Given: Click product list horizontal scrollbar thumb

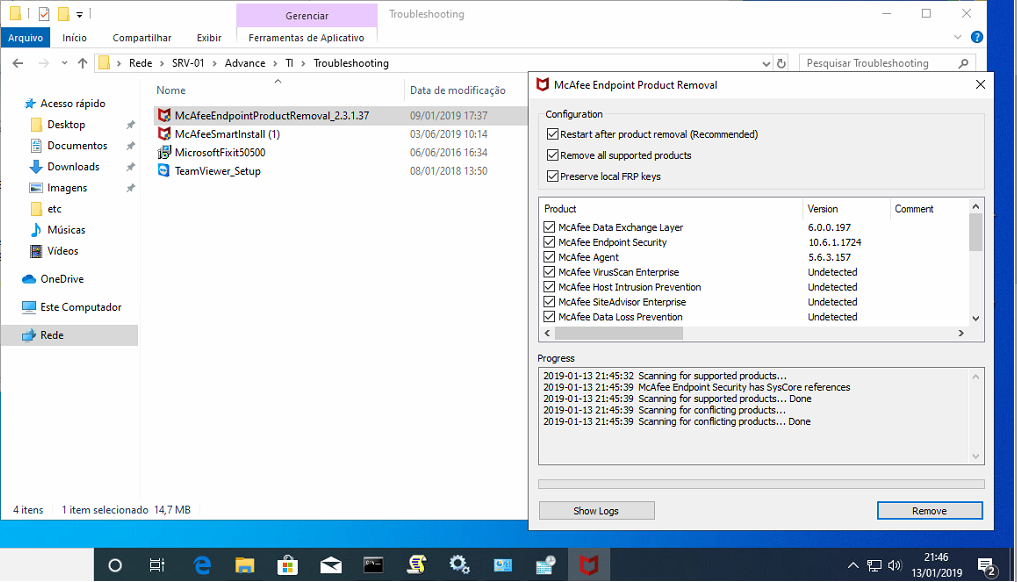Looking at the screenshot, I should point(618,333).
